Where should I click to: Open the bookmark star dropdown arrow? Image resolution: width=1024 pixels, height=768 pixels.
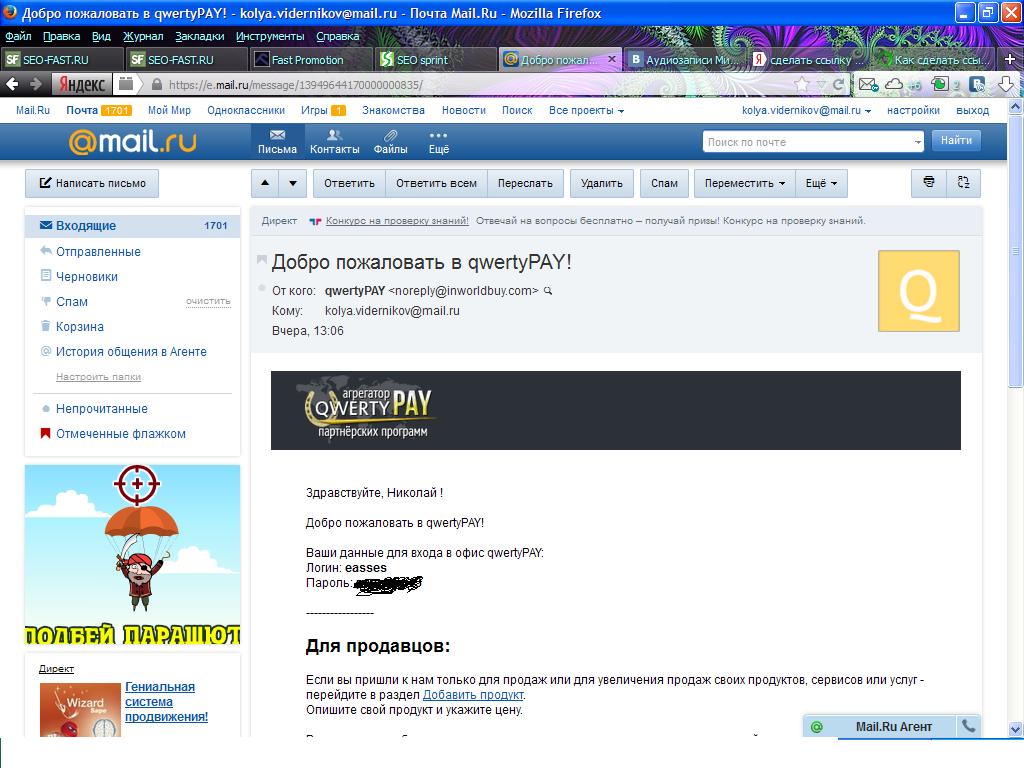tap(821, 85)
